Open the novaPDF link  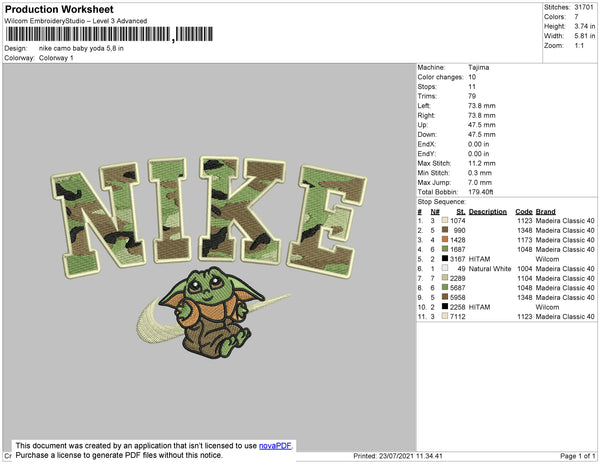coord(275,446)
